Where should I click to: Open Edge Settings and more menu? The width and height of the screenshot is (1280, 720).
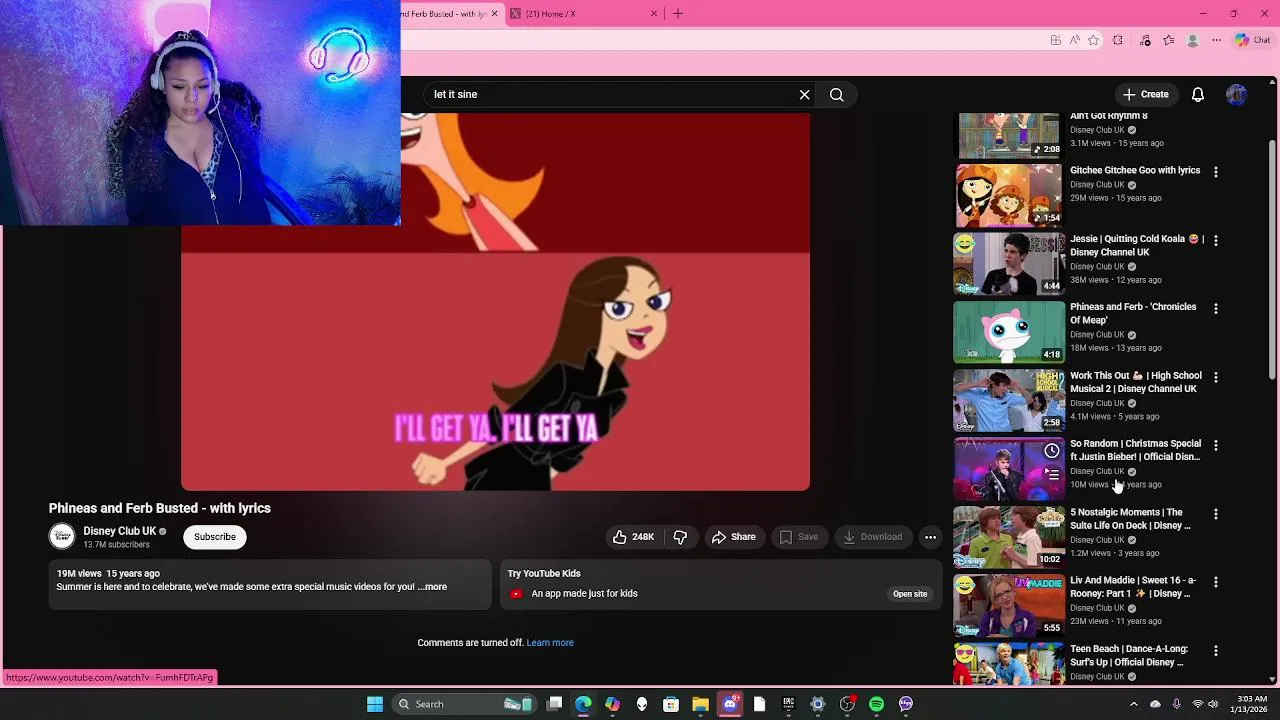pyautogui.click(x=1216, y=40)
